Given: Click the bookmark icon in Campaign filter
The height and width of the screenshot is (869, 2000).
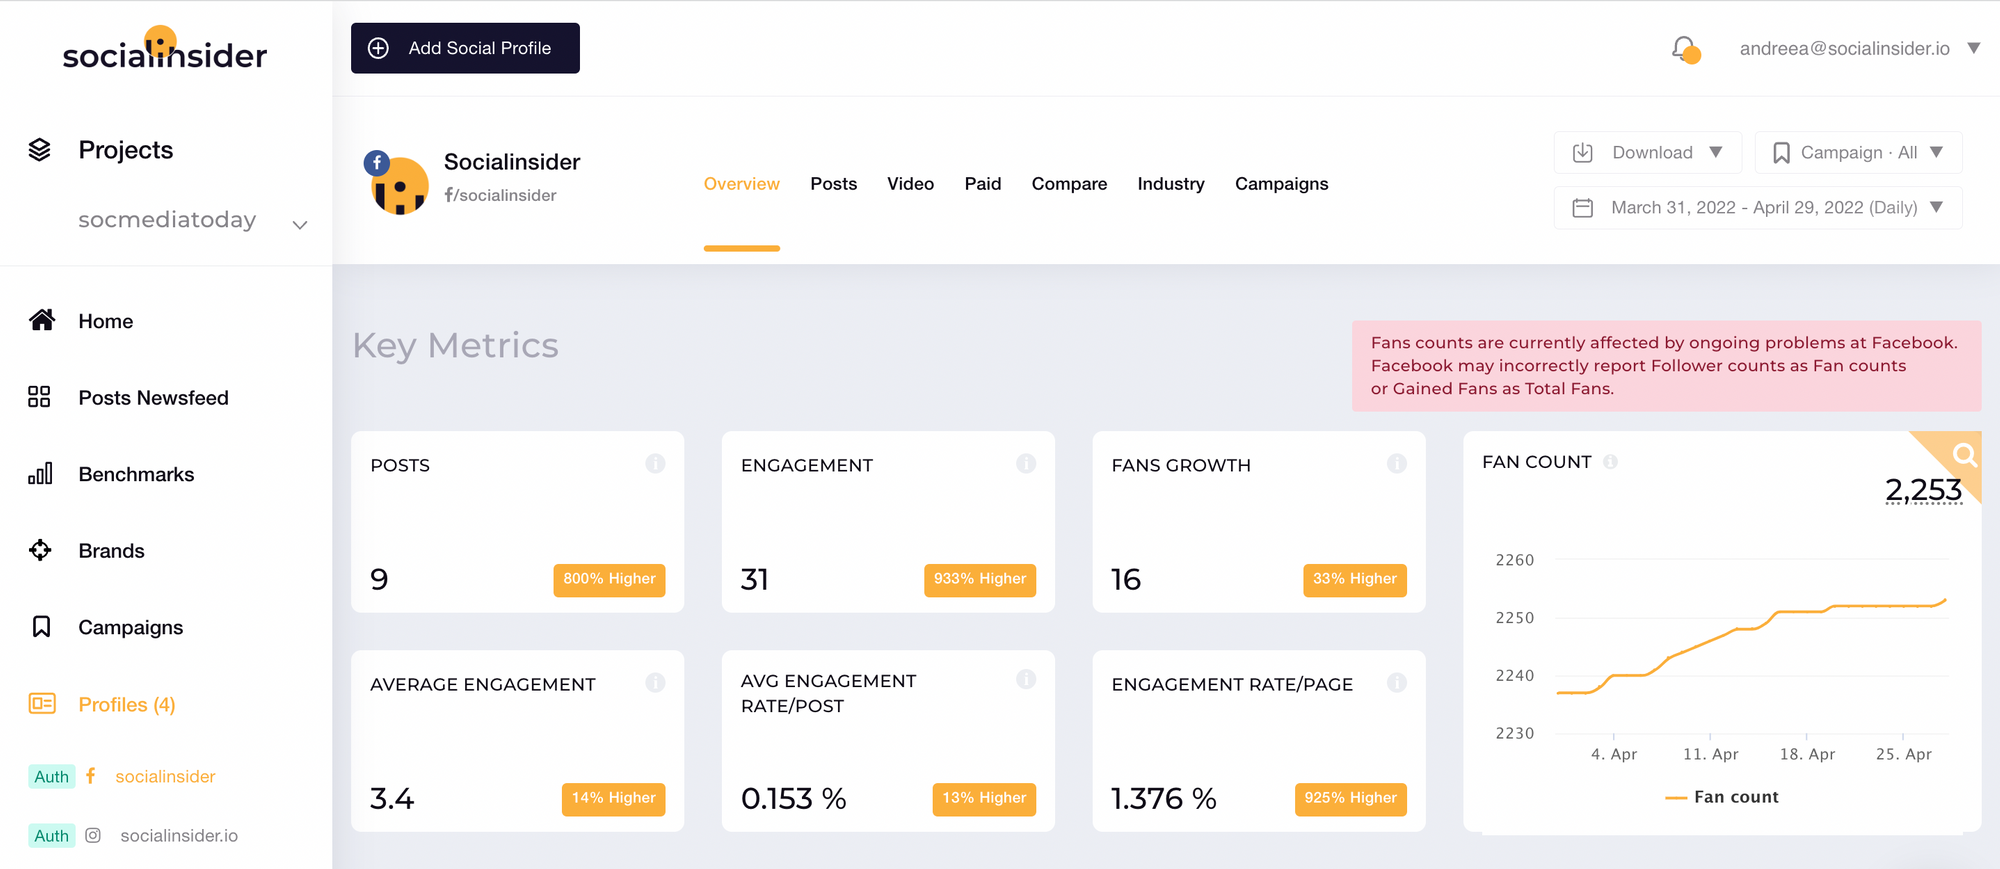Looking at the screenshot, I should (1781, 152).
